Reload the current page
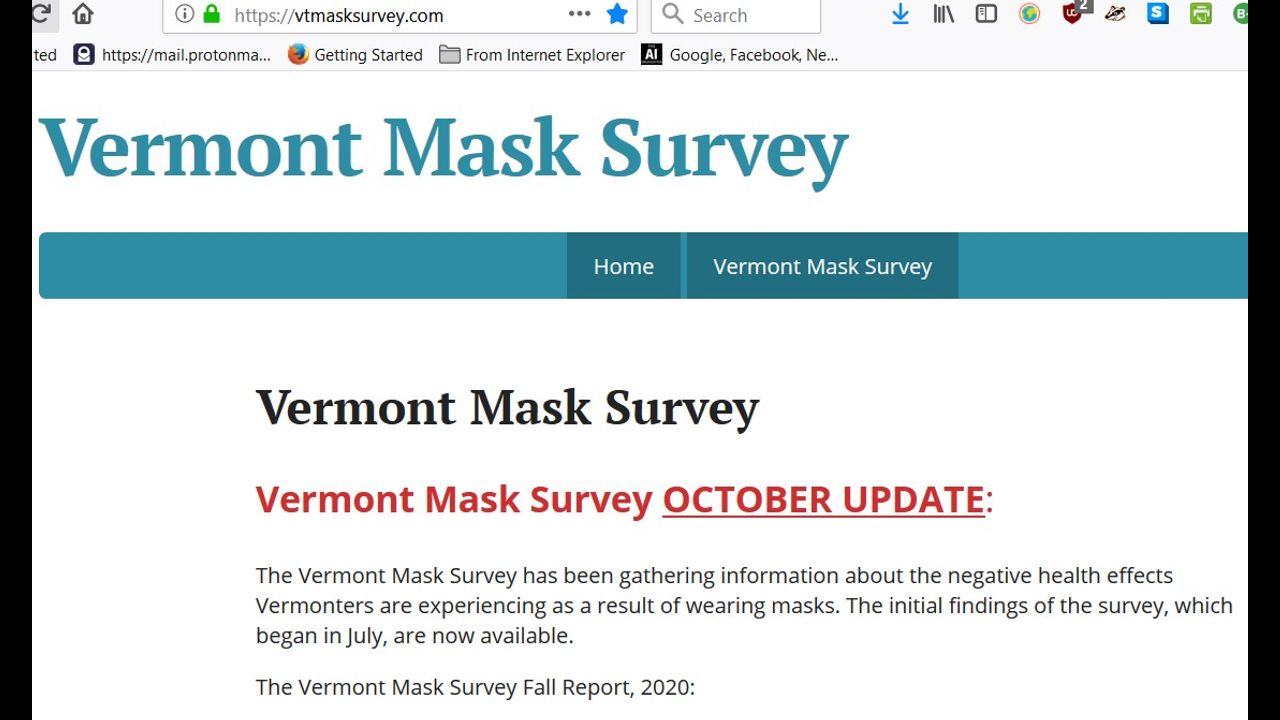This screenshot has height=720, width=1280. click(x=42, y=14)
